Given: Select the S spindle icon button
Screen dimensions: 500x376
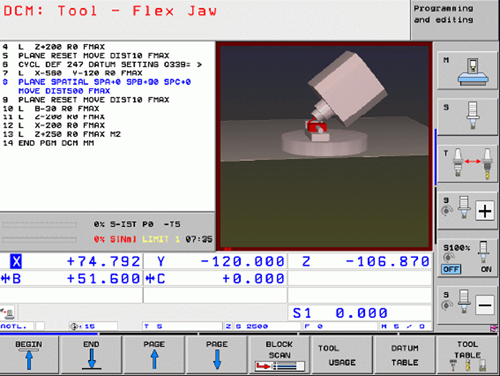Looking at the screenshot, I should 467,116.
